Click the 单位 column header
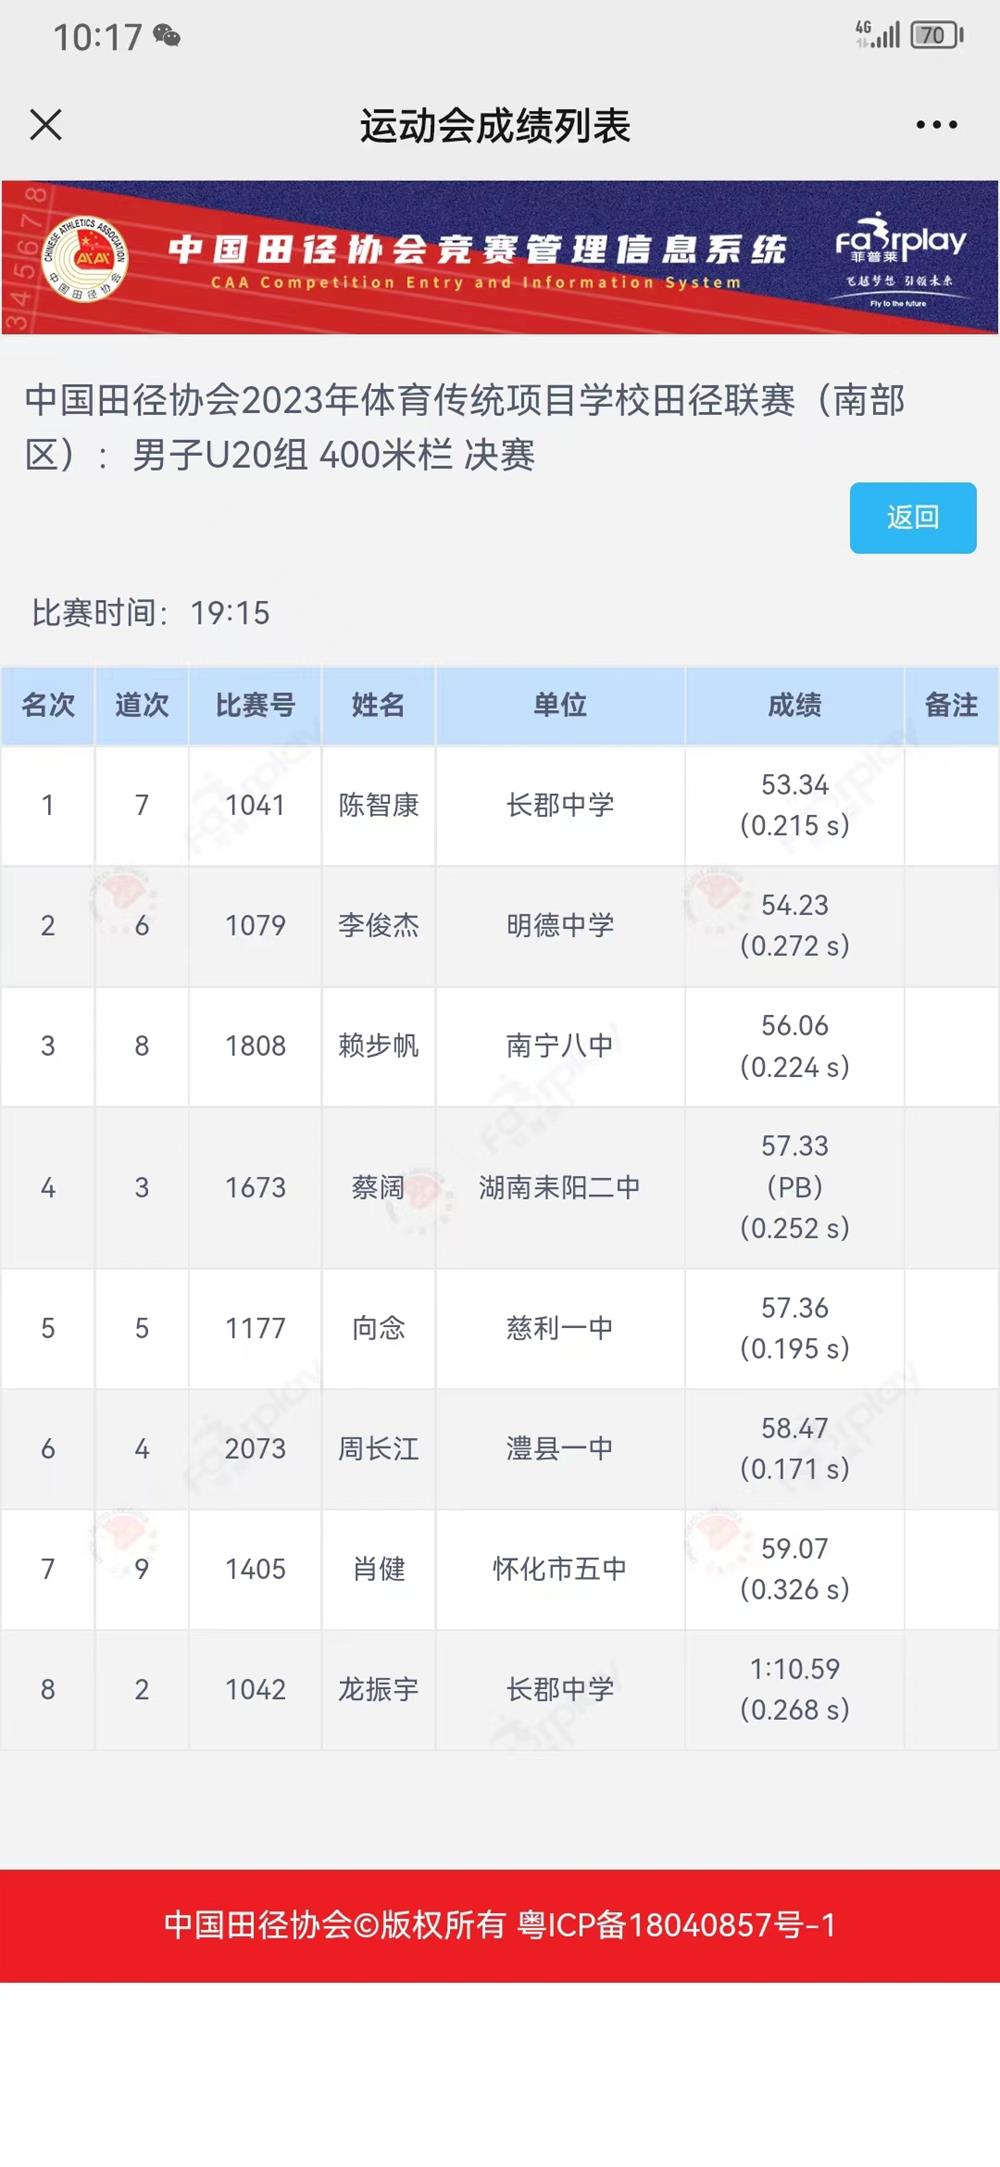The height and width of the screenshot is (2167, 1000). [559, 705]
